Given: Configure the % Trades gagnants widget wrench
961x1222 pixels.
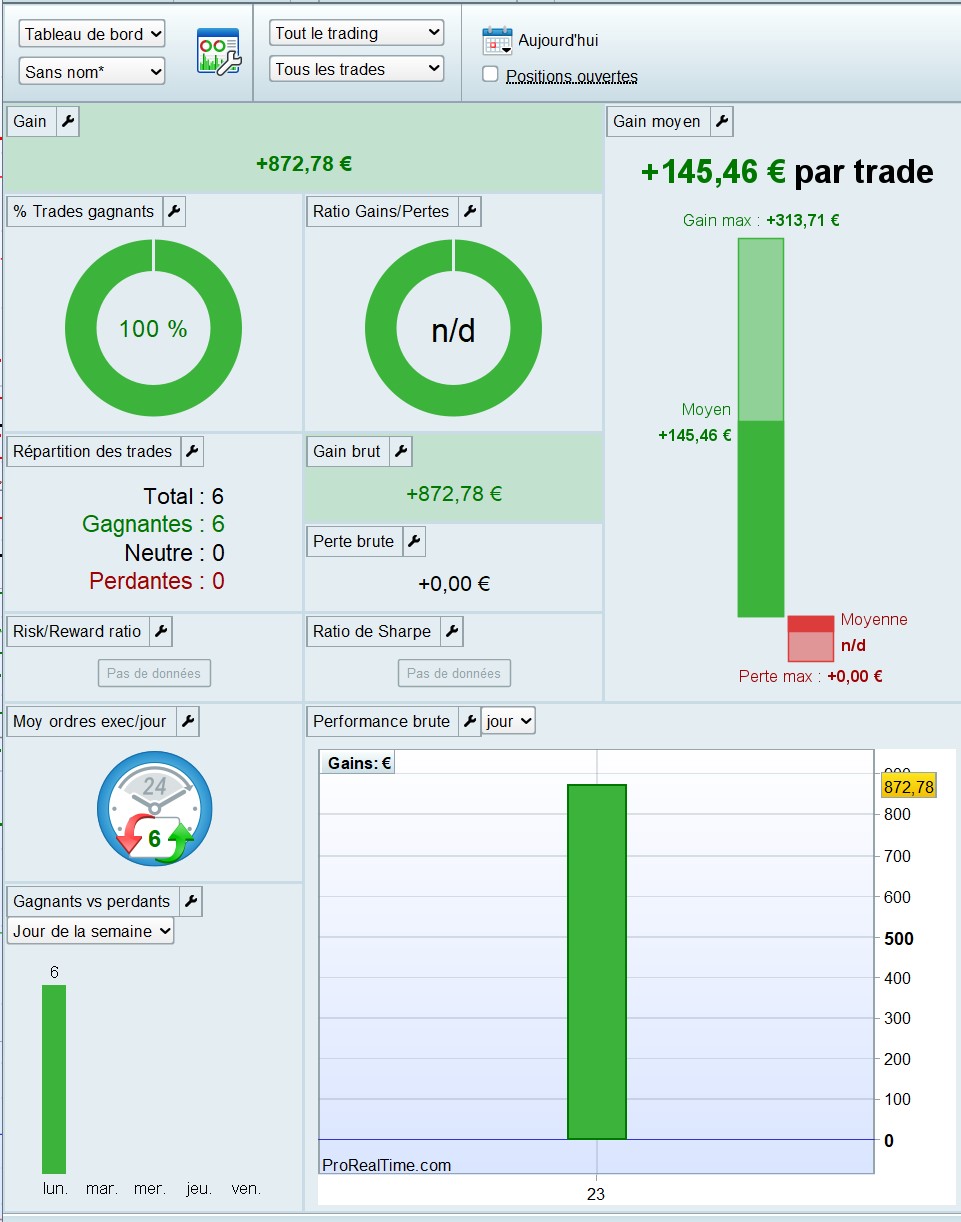Looking at the screenshot, I should pos(174,211).
